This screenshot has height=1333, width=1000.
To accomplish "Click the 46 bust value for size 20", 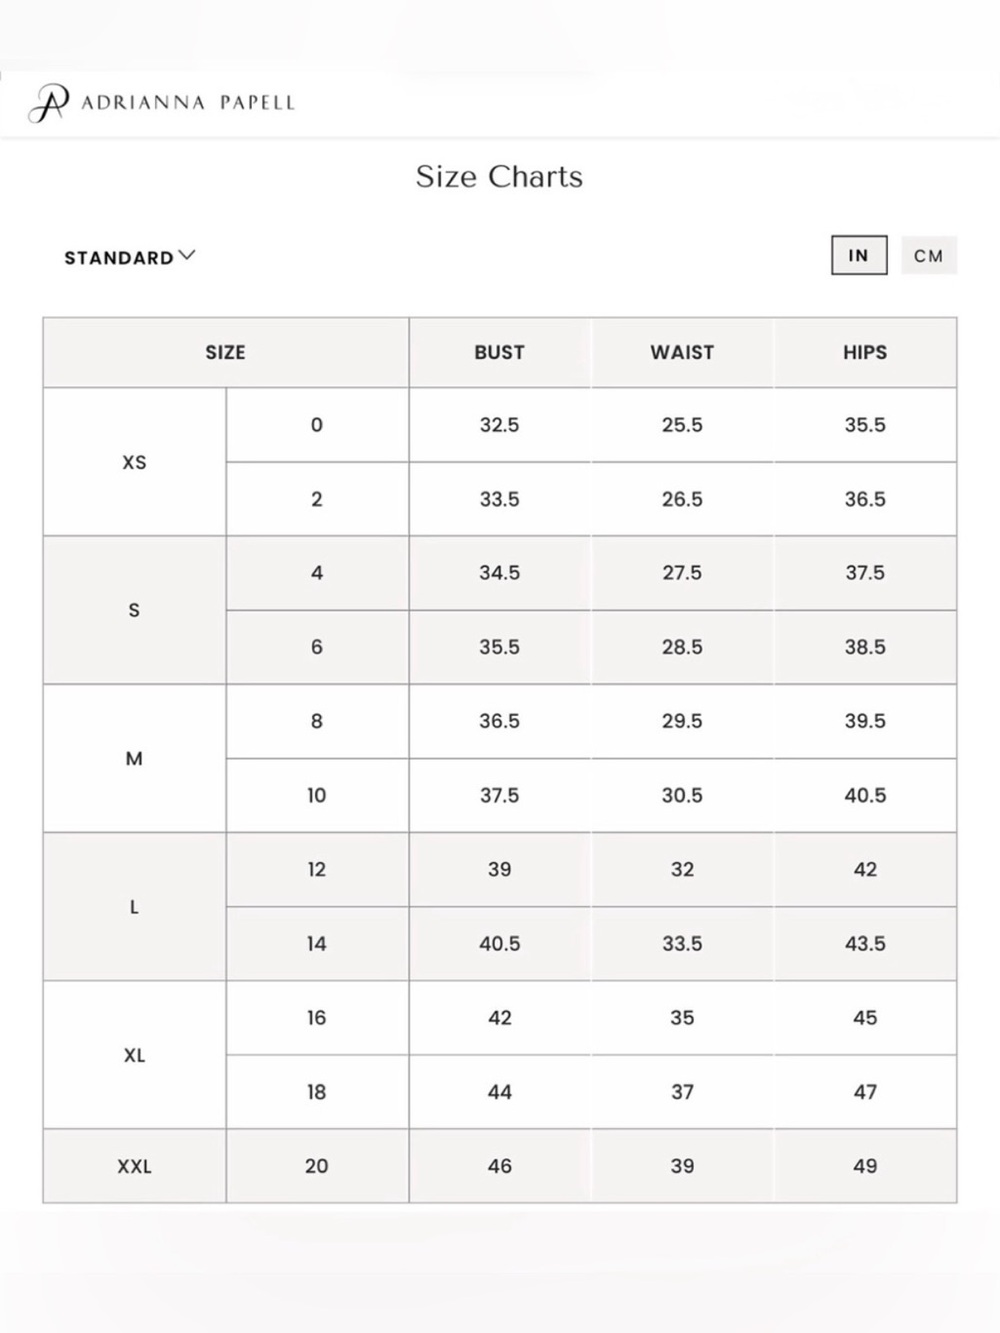I will pyautogui.click(x=500, y=1166).
